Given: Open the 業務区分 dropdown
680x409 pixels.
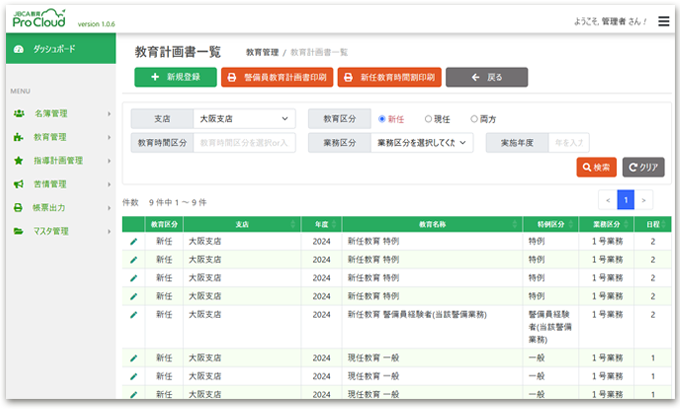Looking at the screenshot, I should [x=421, y=143].
